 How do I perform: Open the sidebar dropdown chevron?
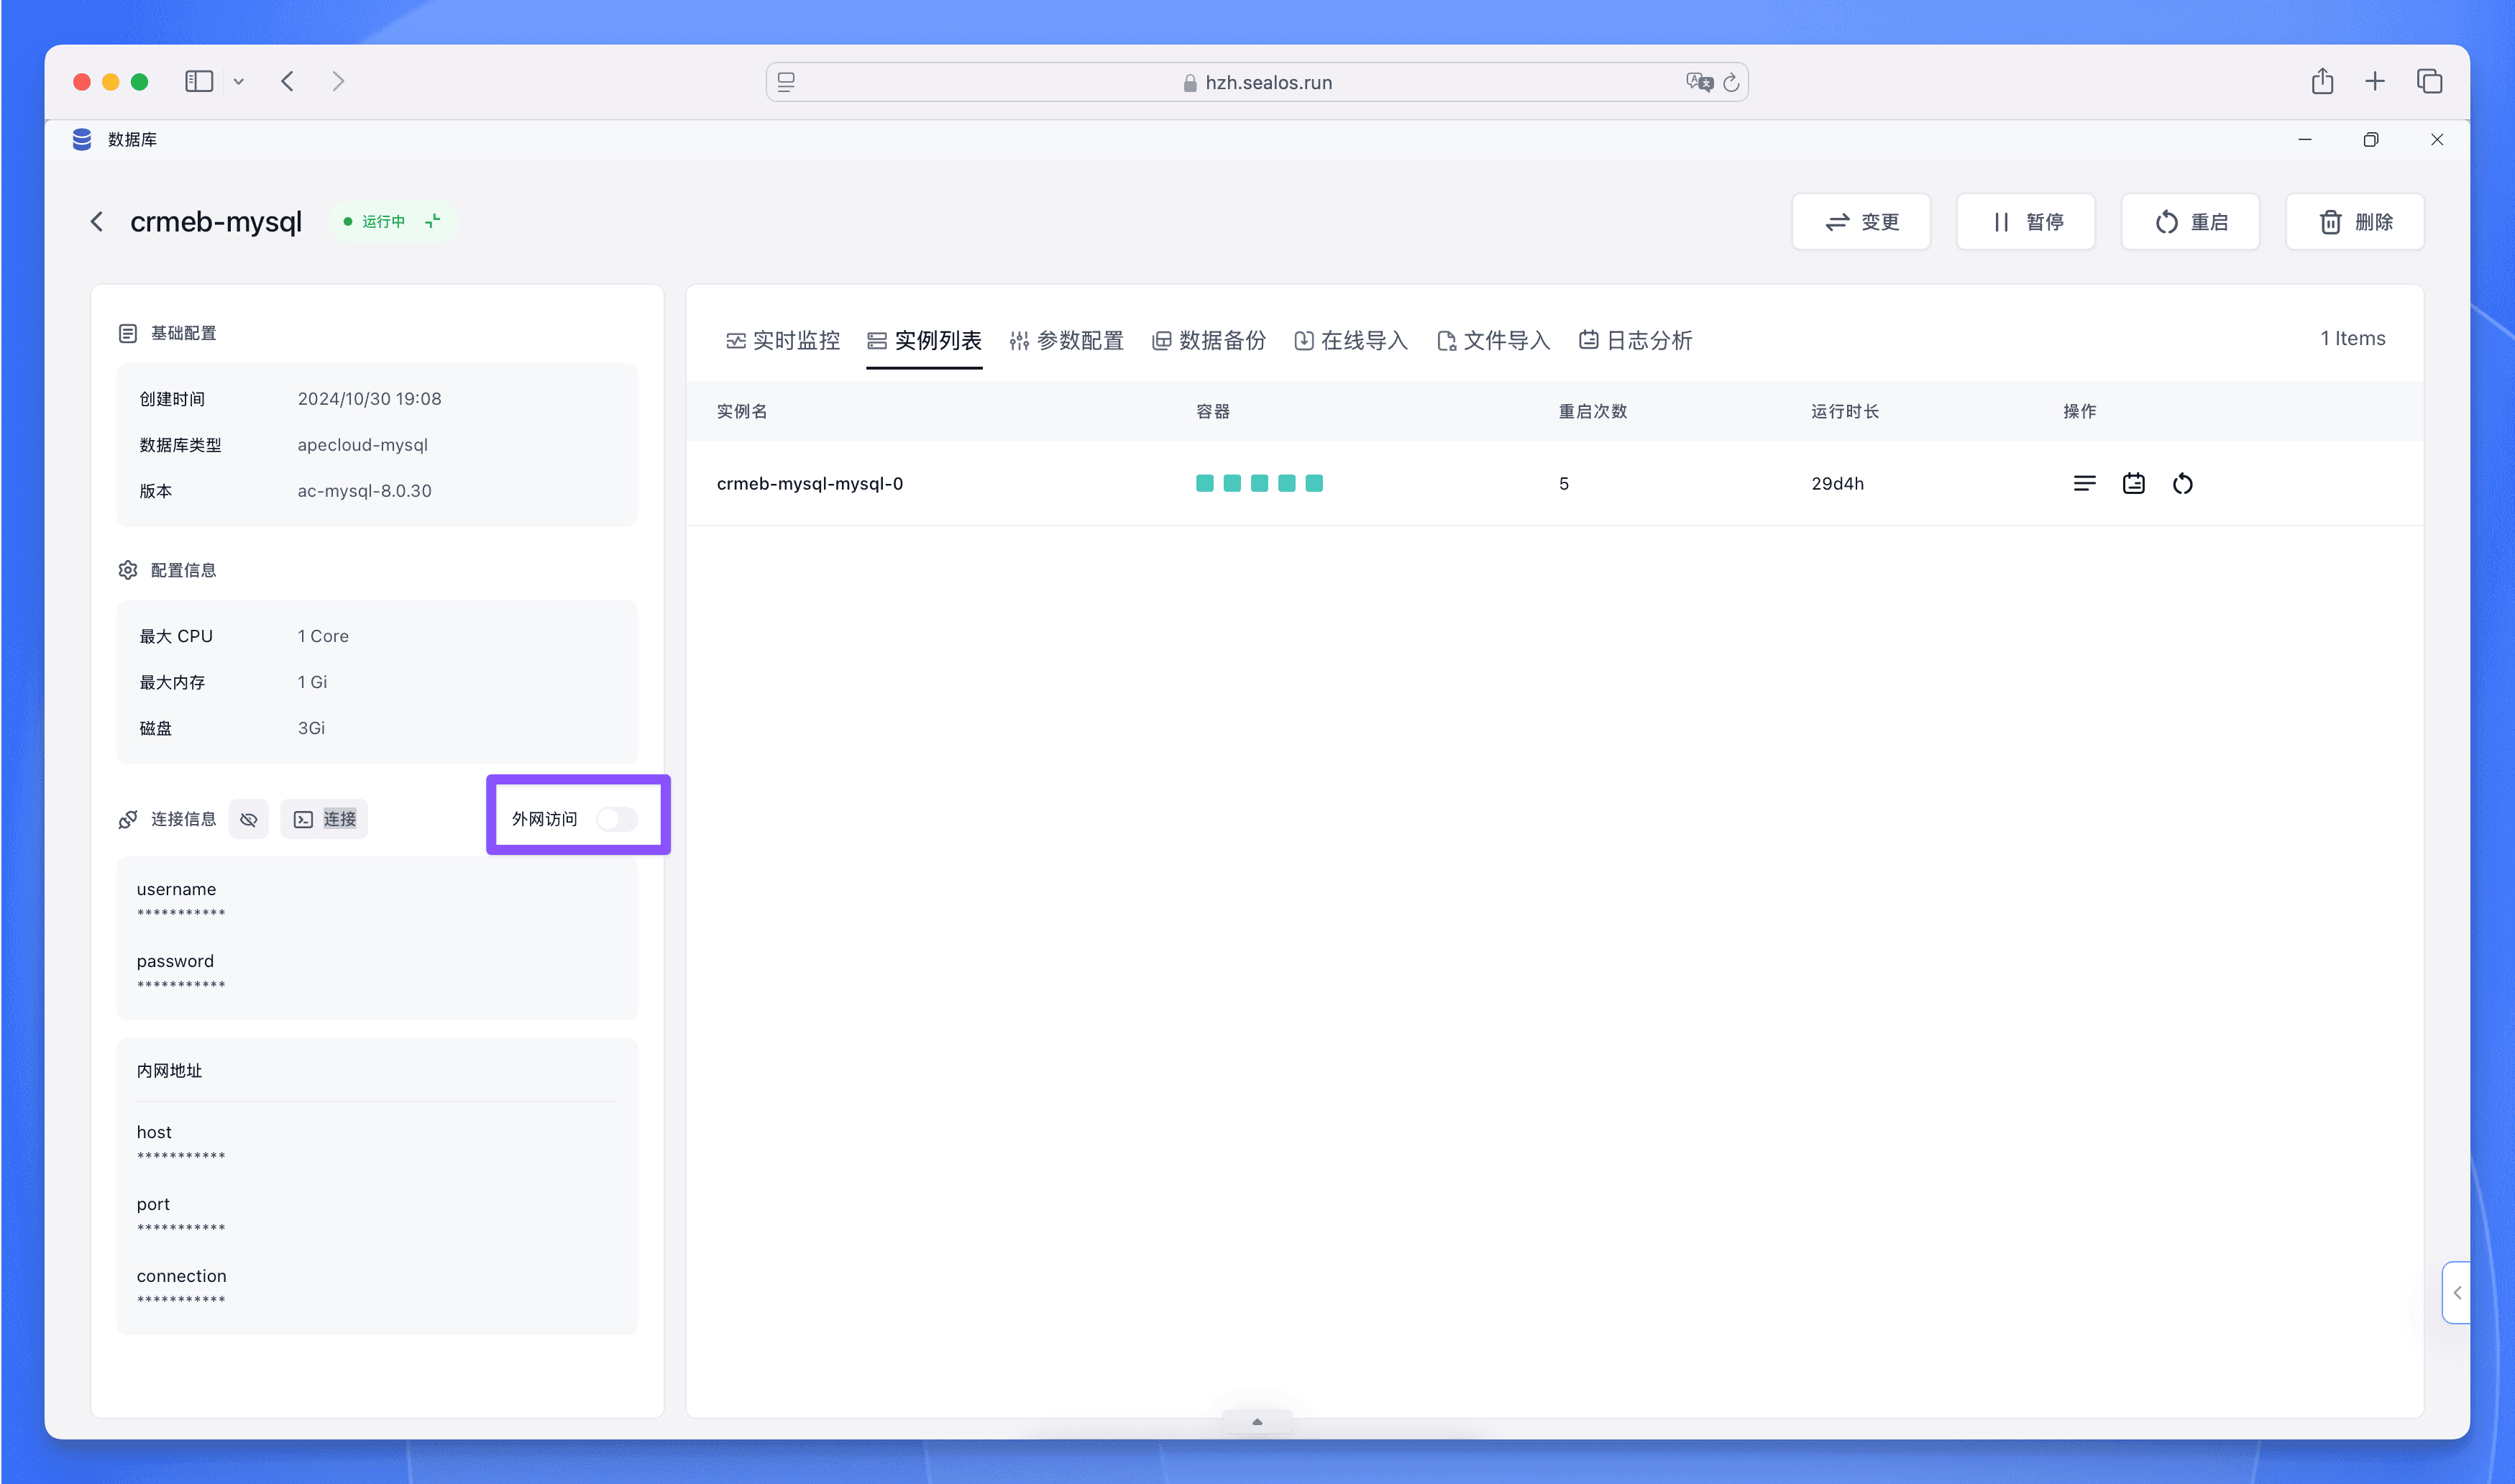[x=239, y=82]
